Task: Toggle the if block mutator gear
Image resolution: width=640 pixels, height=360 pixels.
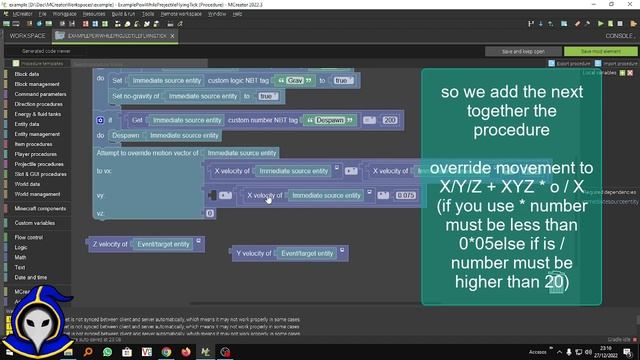Action: [x=100, y=120]
